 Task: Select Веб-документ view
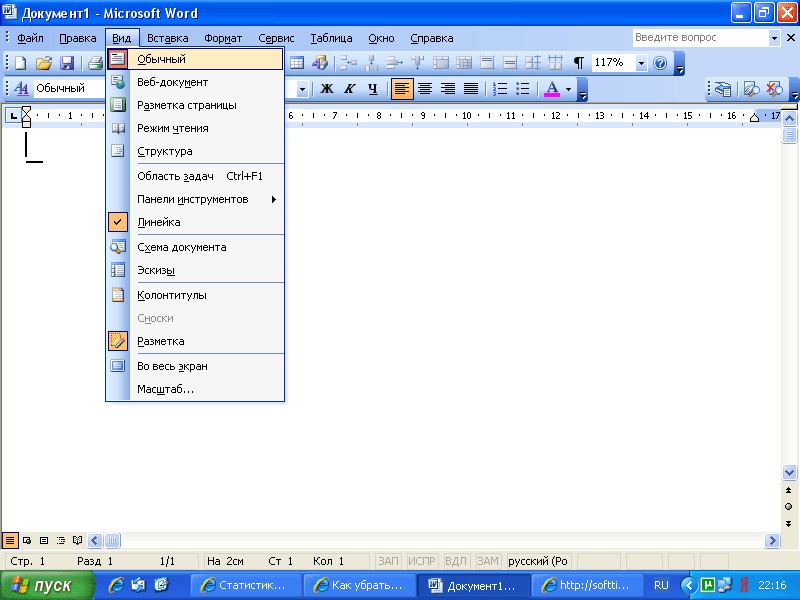point(195,82)
